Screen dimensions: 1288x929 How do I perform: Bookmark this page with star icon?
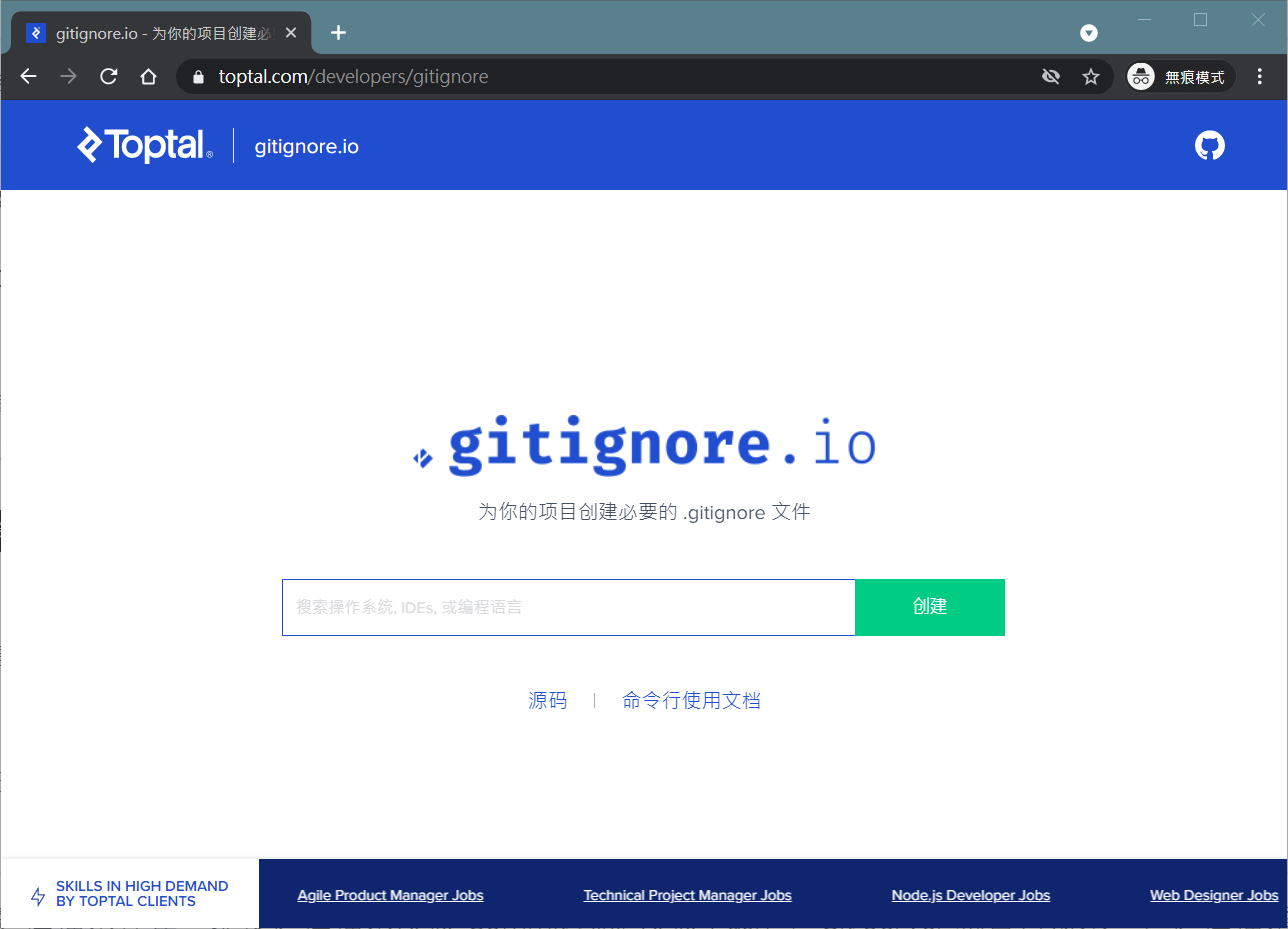coord(1091,77)
